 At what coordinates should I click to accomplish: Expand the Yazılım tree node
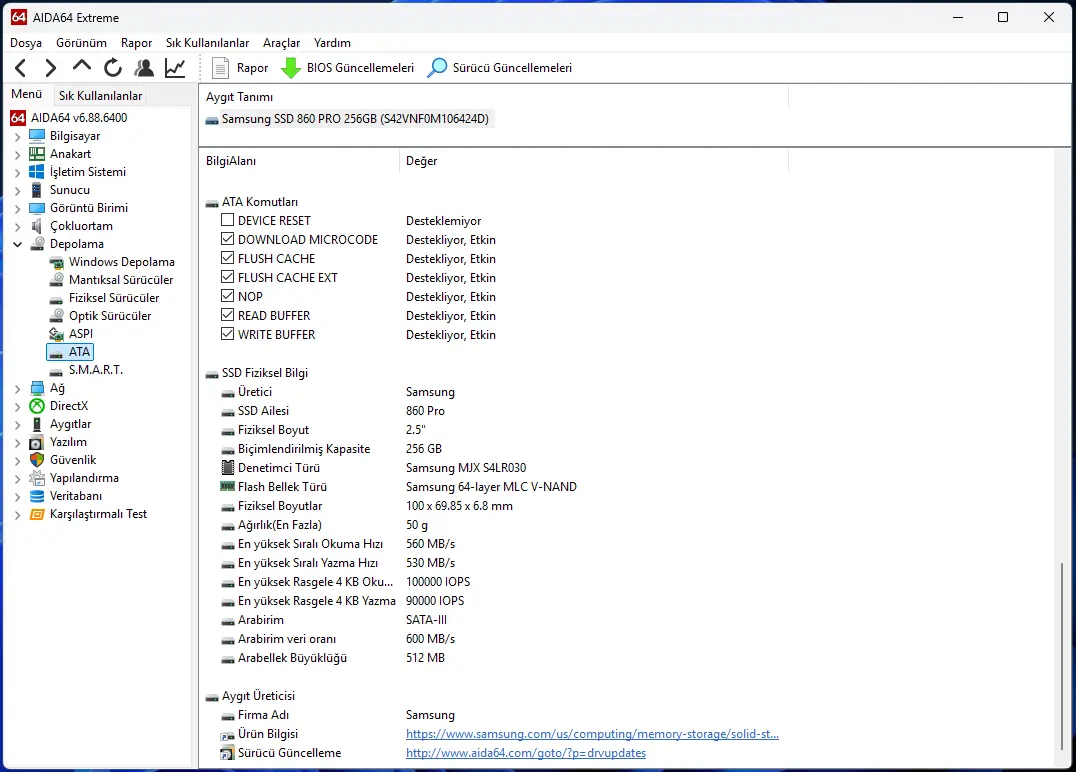(x=18, y=443)
